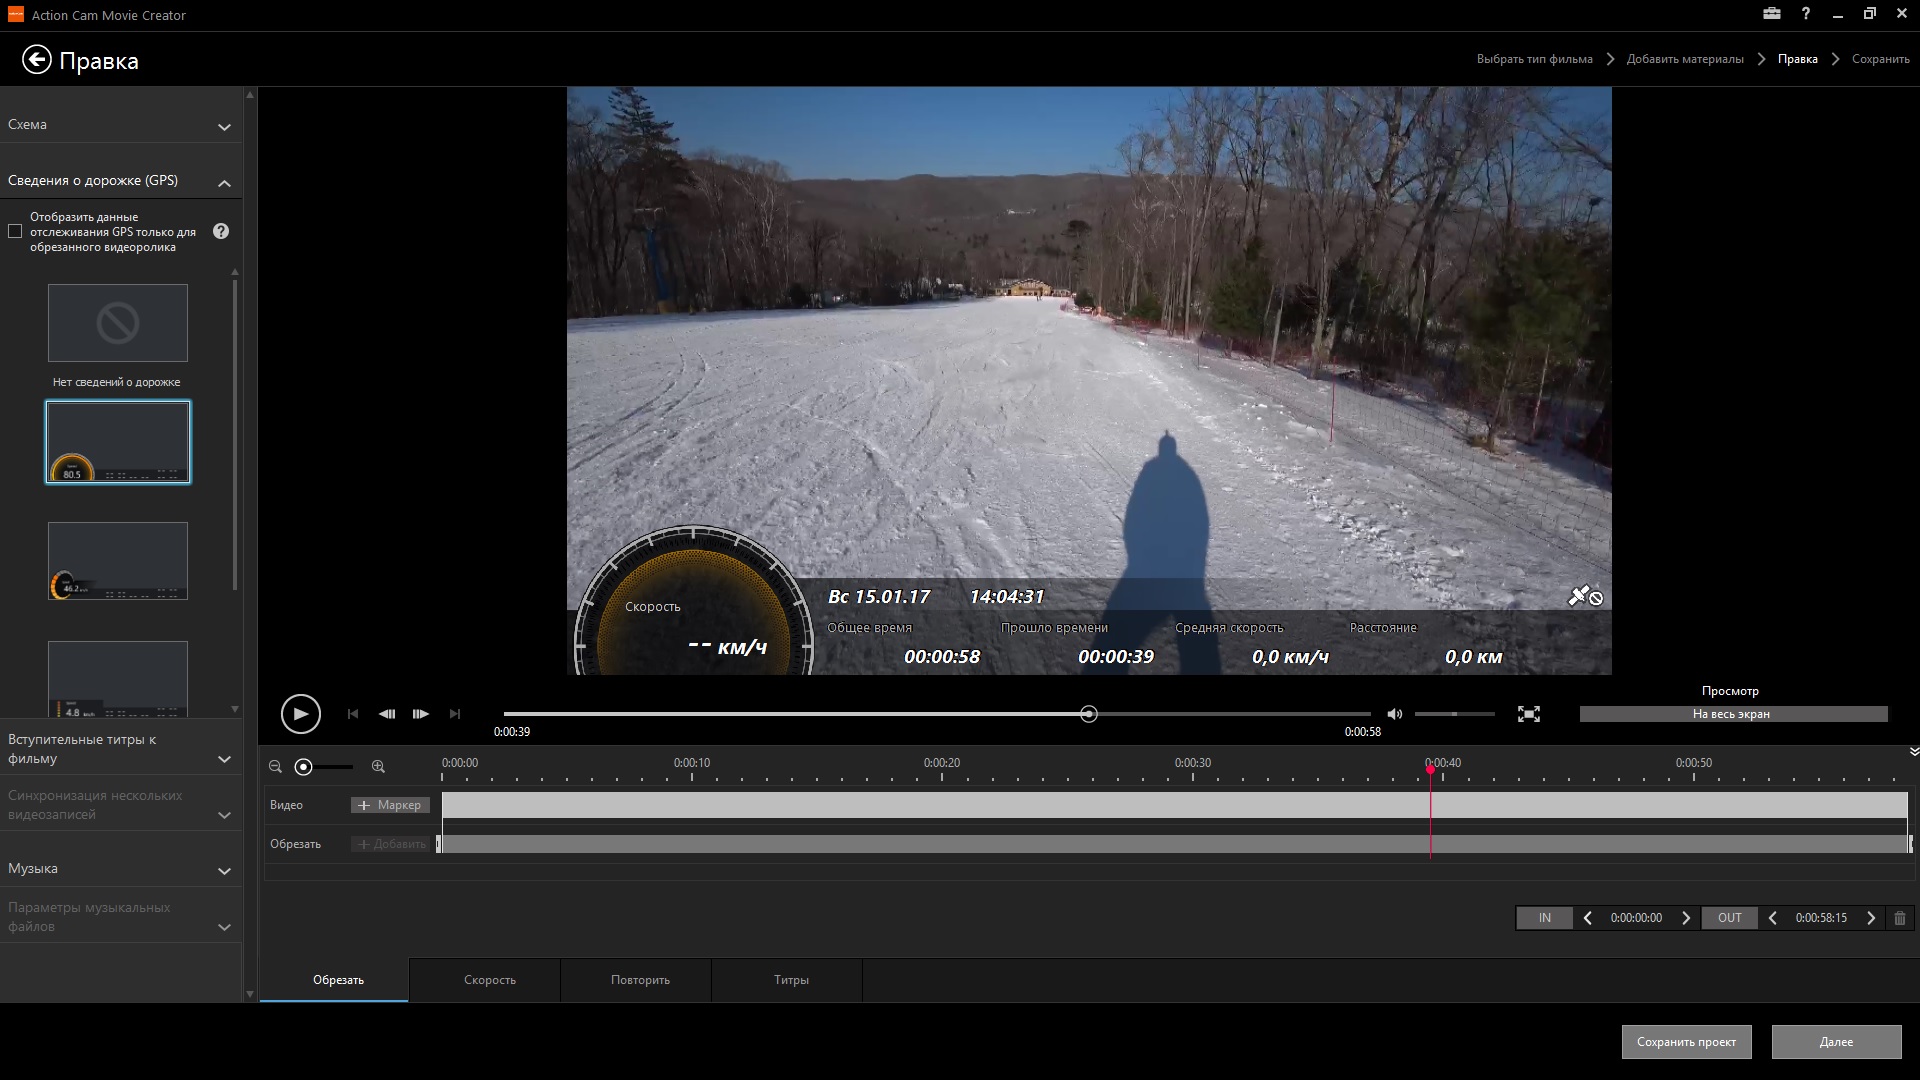Viewport: 1920px width, 1080px height.
Task: Click the OUT time field 0:00:58:15
Action: 1821,918
